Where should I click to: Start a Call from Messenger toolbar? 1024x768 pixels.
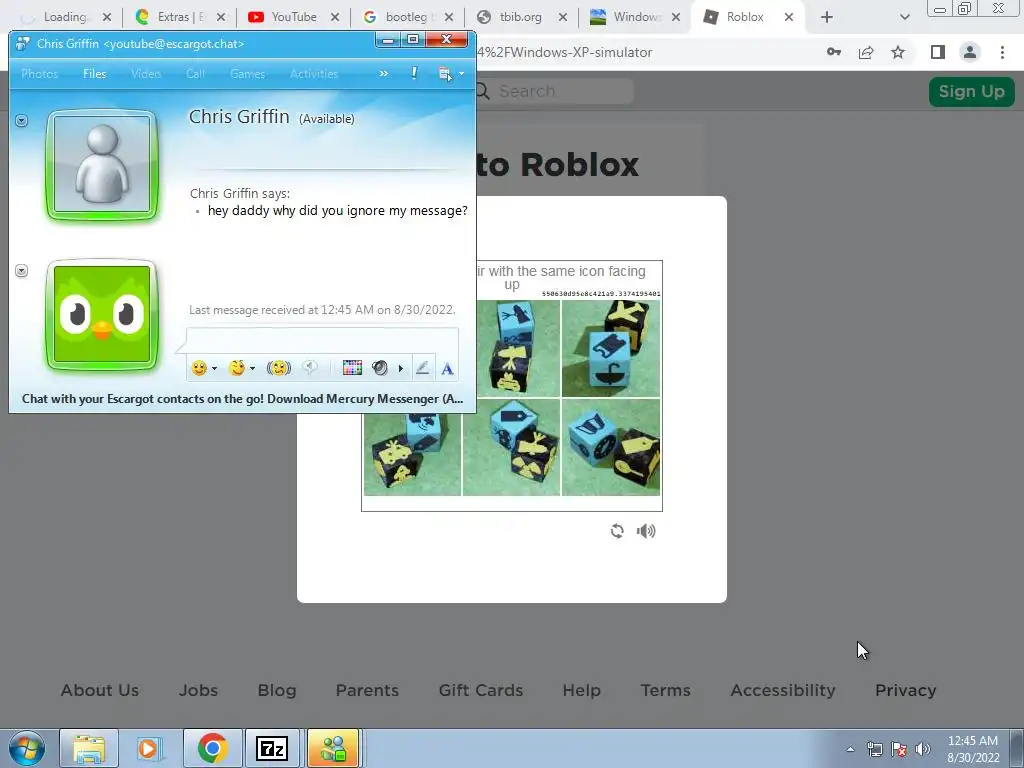(195, 74)
